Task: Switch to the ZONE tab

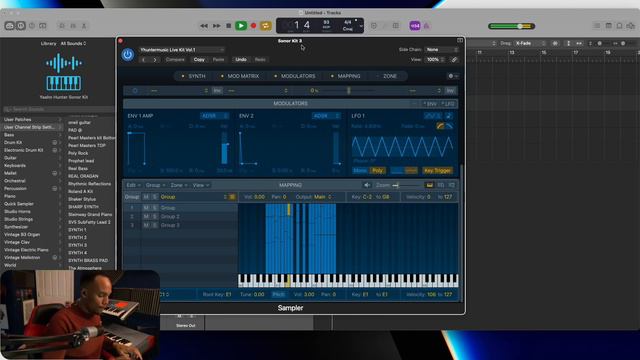Action: [x=387, y=76]
